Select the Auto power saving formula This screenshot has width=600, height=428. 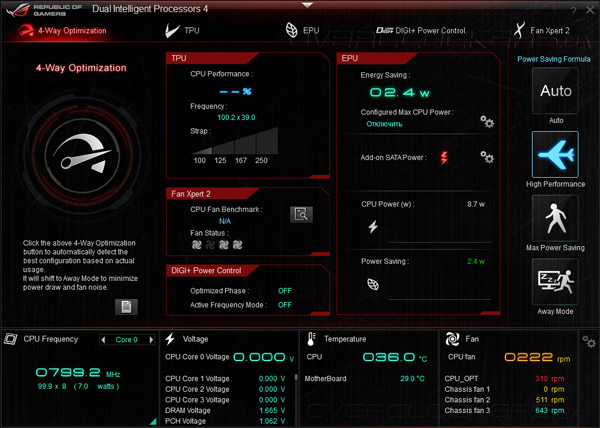tap(555, 91)
